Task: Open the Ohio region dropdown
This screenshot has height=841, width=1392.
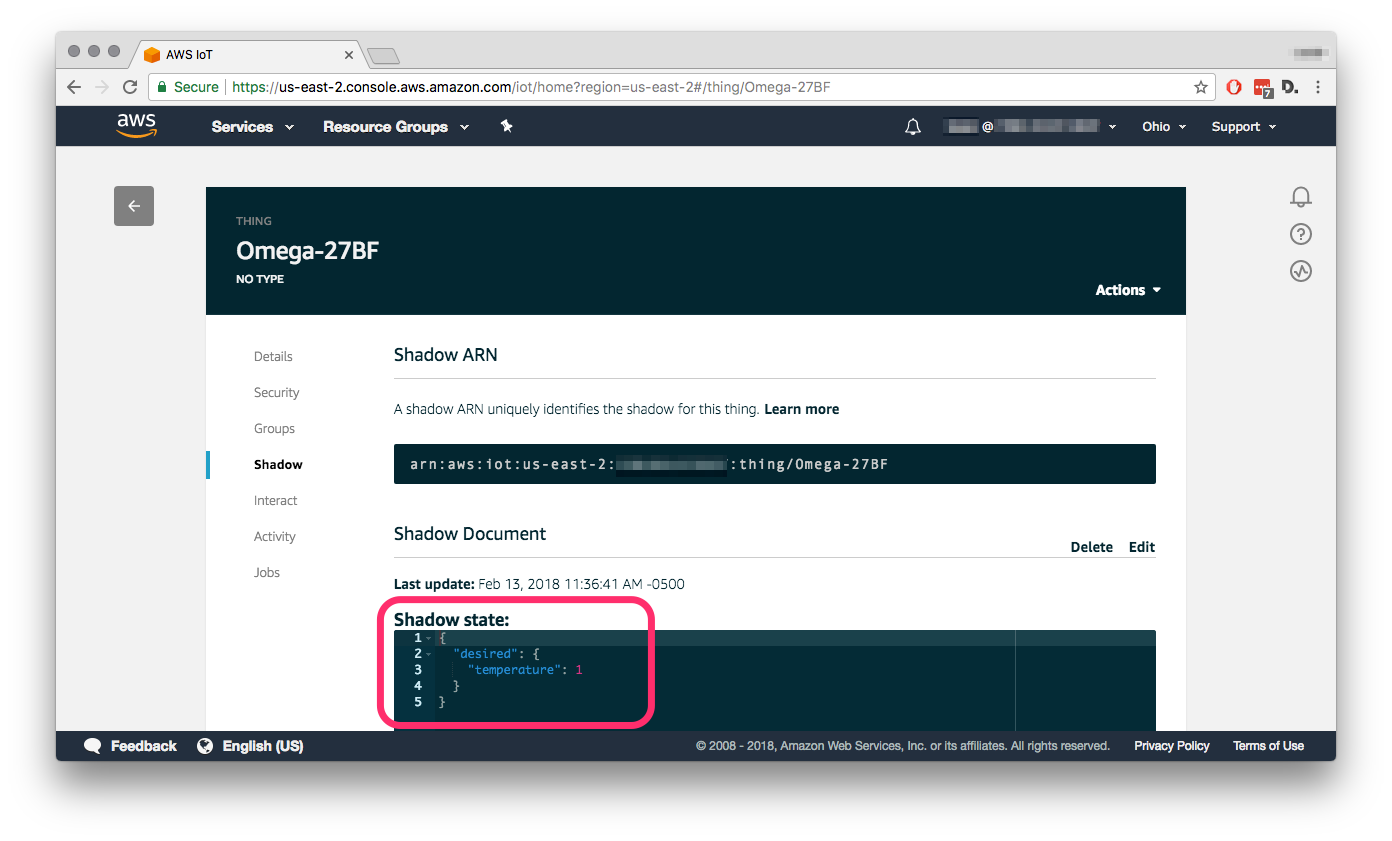Action: (1164, 127)
